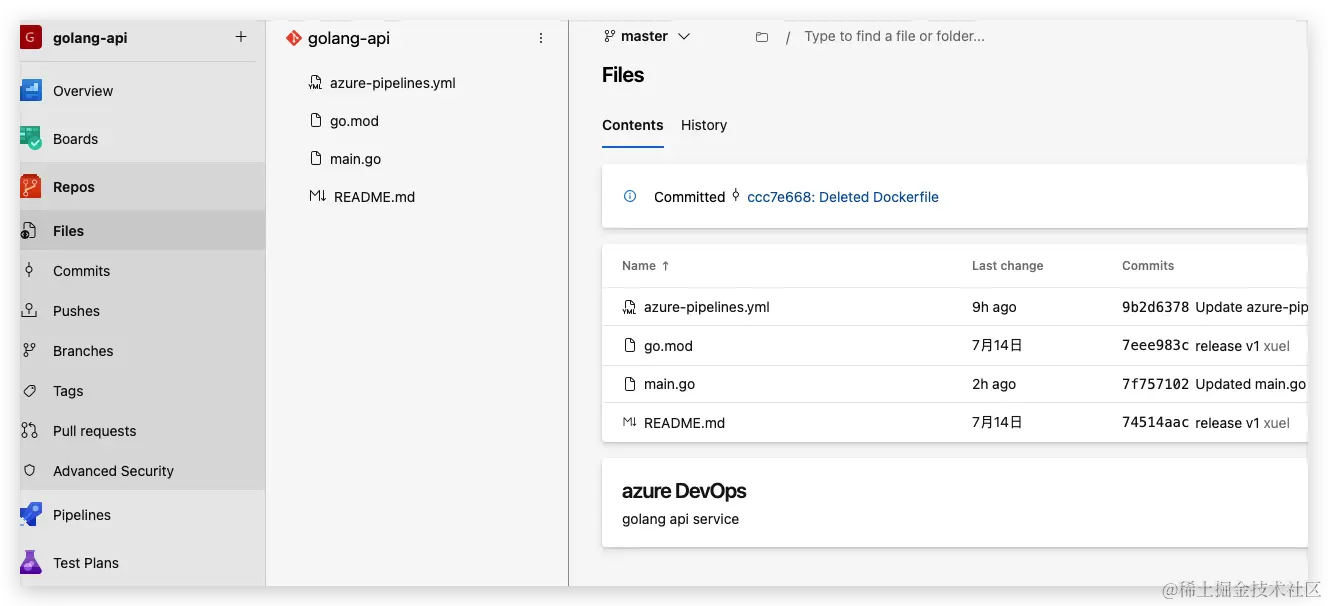Click the Overview icon in sidebar
1328x606 pixels.
pos(31,91)
